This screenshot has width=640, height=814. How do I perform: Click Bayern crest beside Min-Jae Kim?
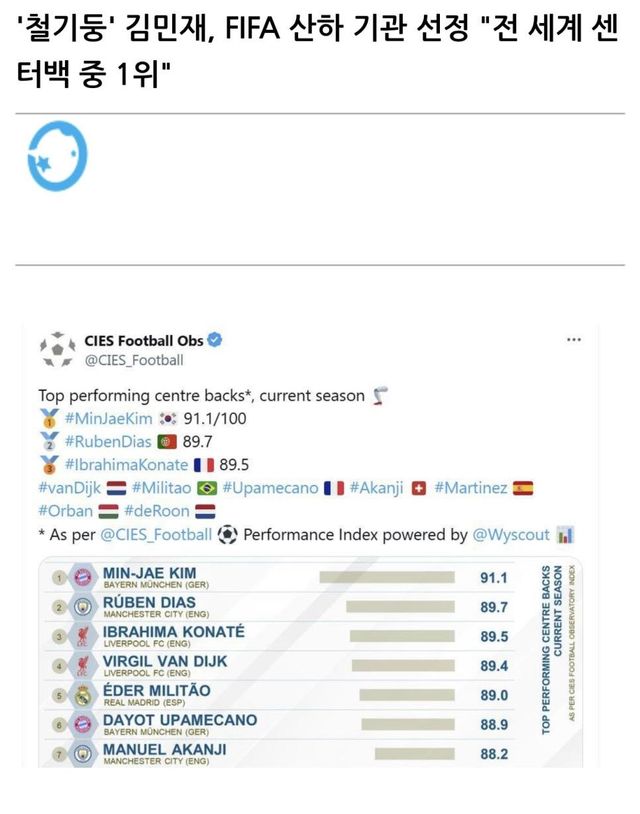[84, 577]
